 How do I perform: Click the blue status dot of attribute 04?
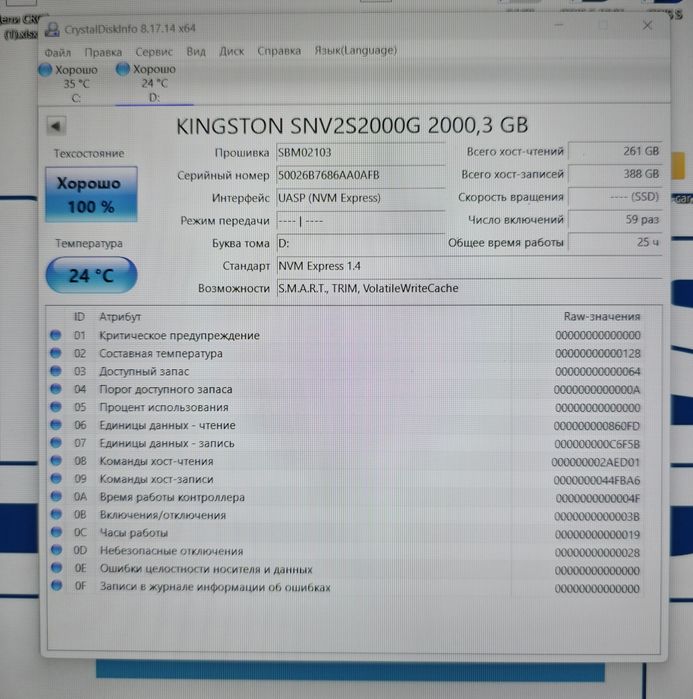click(x=56, y=389)
